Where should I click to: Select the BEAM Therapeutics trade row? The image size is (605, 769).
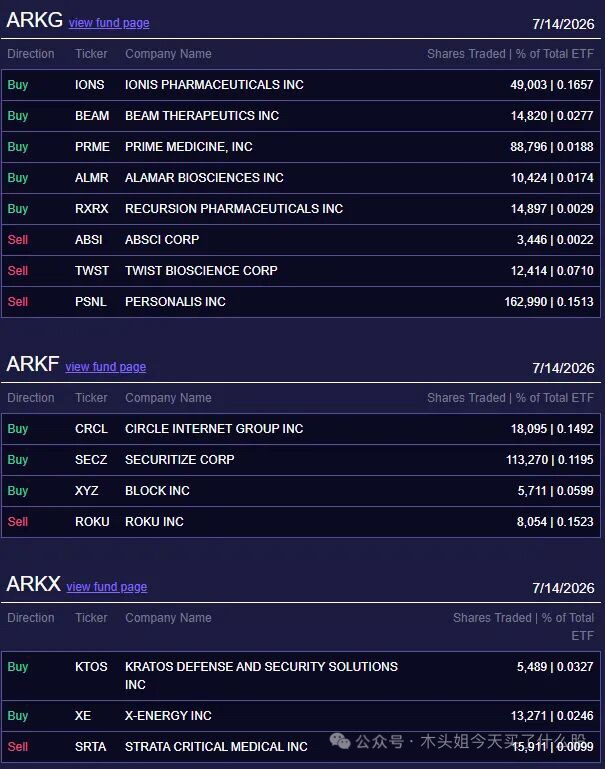pyautogui.click(x=301, y=116)
